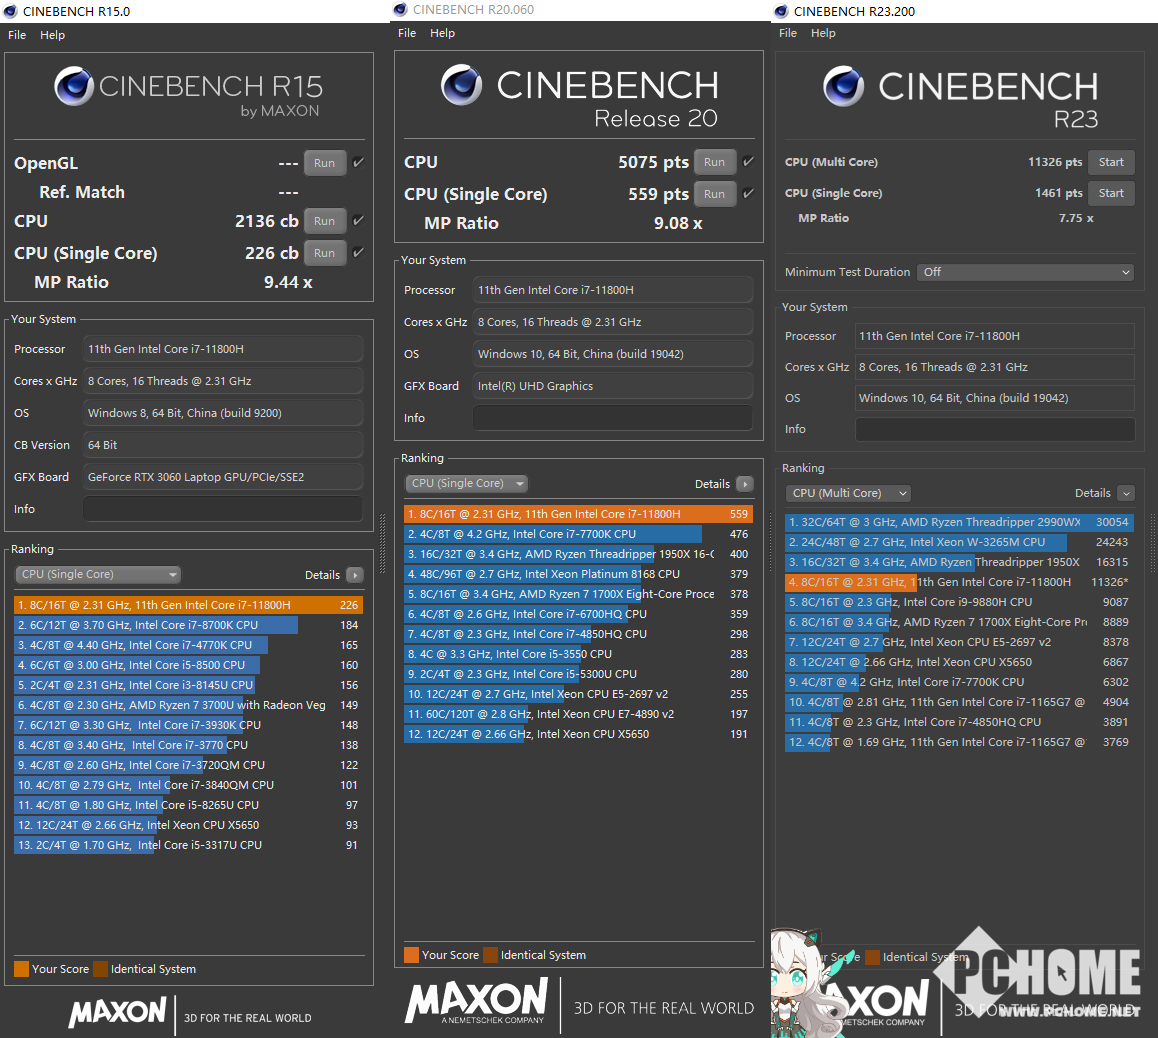Click the Processor field in R23
Screen dimensions: 1158x1038
pyautogui.click(x=995, y=336)
